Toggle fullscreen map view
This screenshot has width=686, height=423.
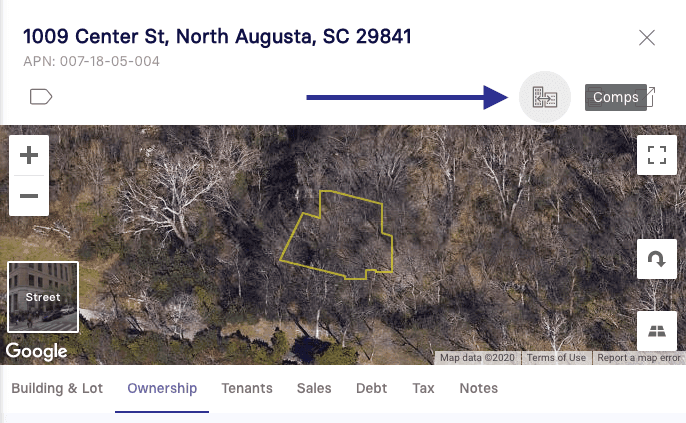pos(657,155)
